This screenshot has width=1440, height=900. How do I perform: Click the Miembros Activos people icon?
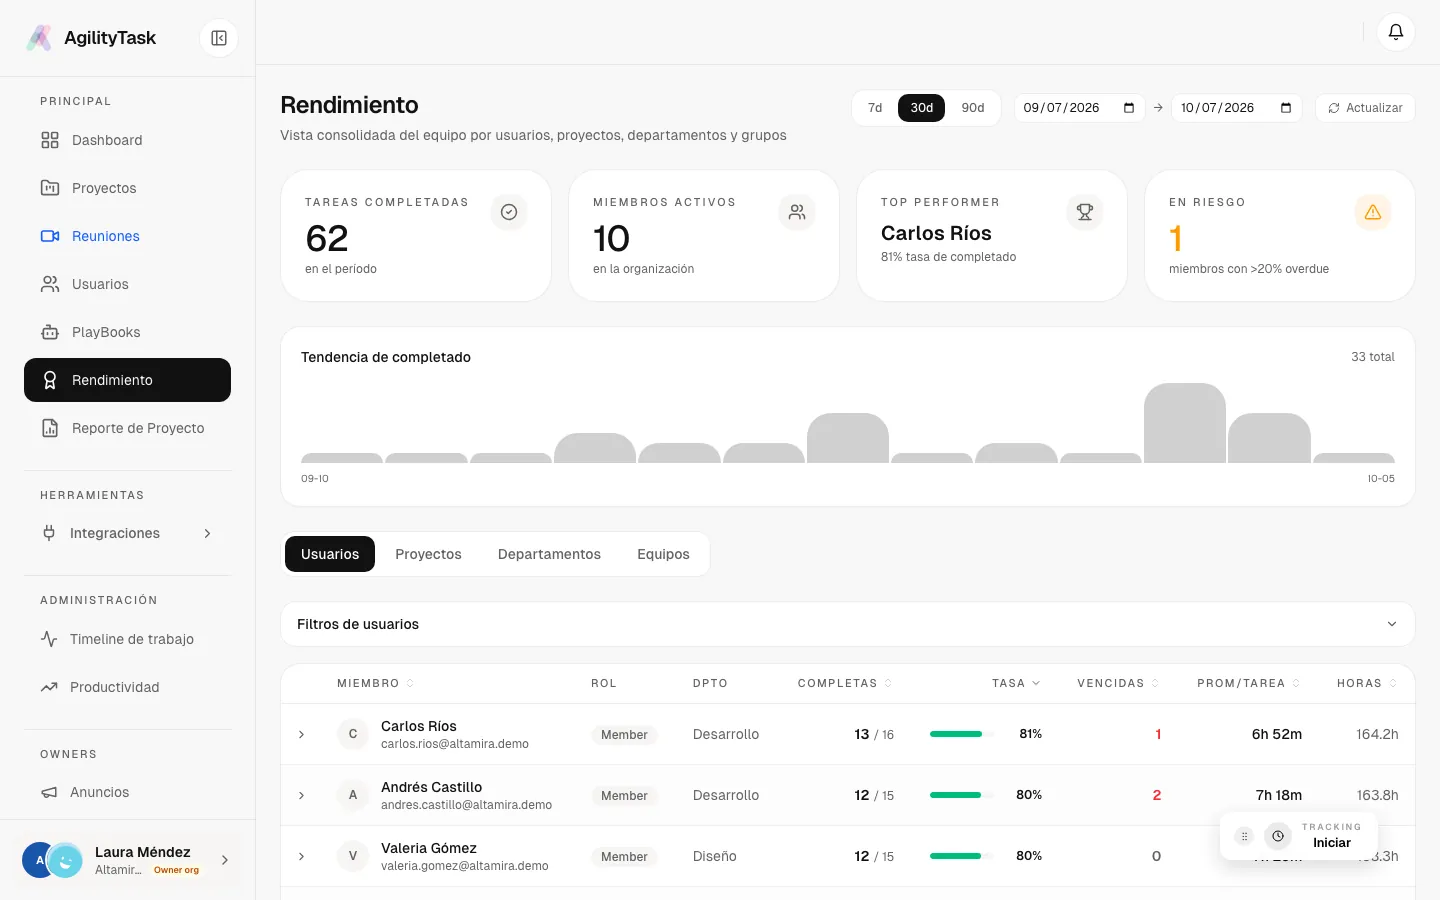click(x=797, y=212)
